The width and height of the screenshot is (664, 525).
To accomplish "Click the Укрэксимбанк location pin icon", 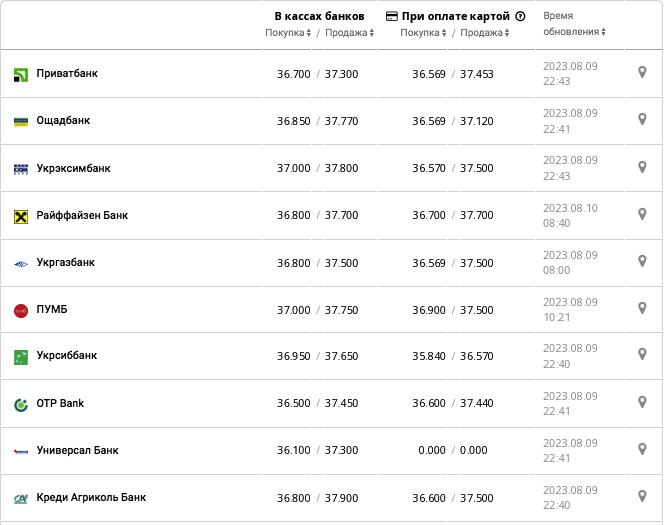I will coord(642,167).
